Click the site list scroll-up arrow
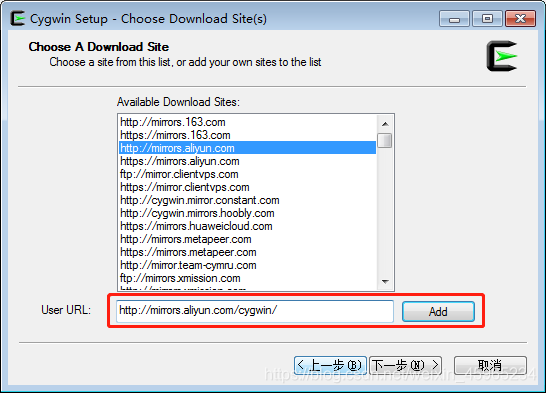Viewport: 546px width, 393px height. [385, 124]
